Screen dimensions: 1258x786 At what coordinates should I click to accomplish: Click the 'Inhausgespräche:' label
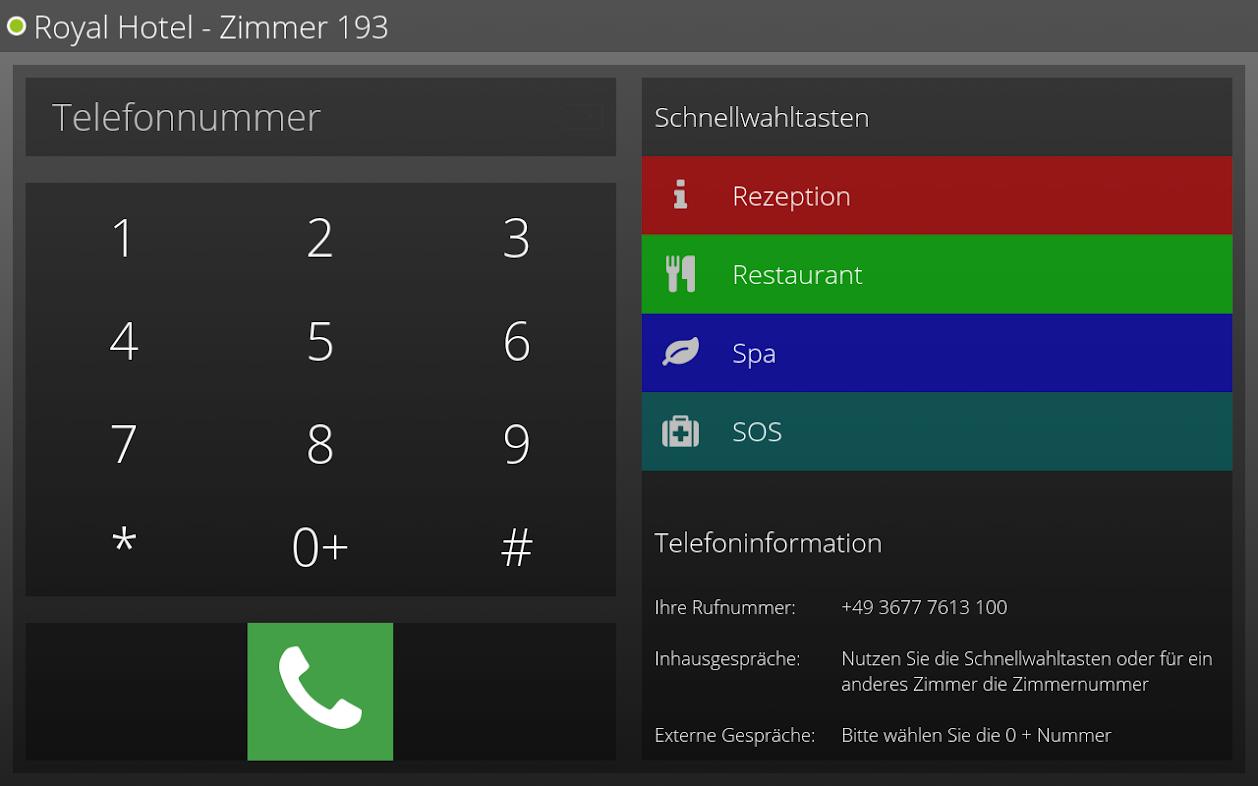click(x=727, y=659)
